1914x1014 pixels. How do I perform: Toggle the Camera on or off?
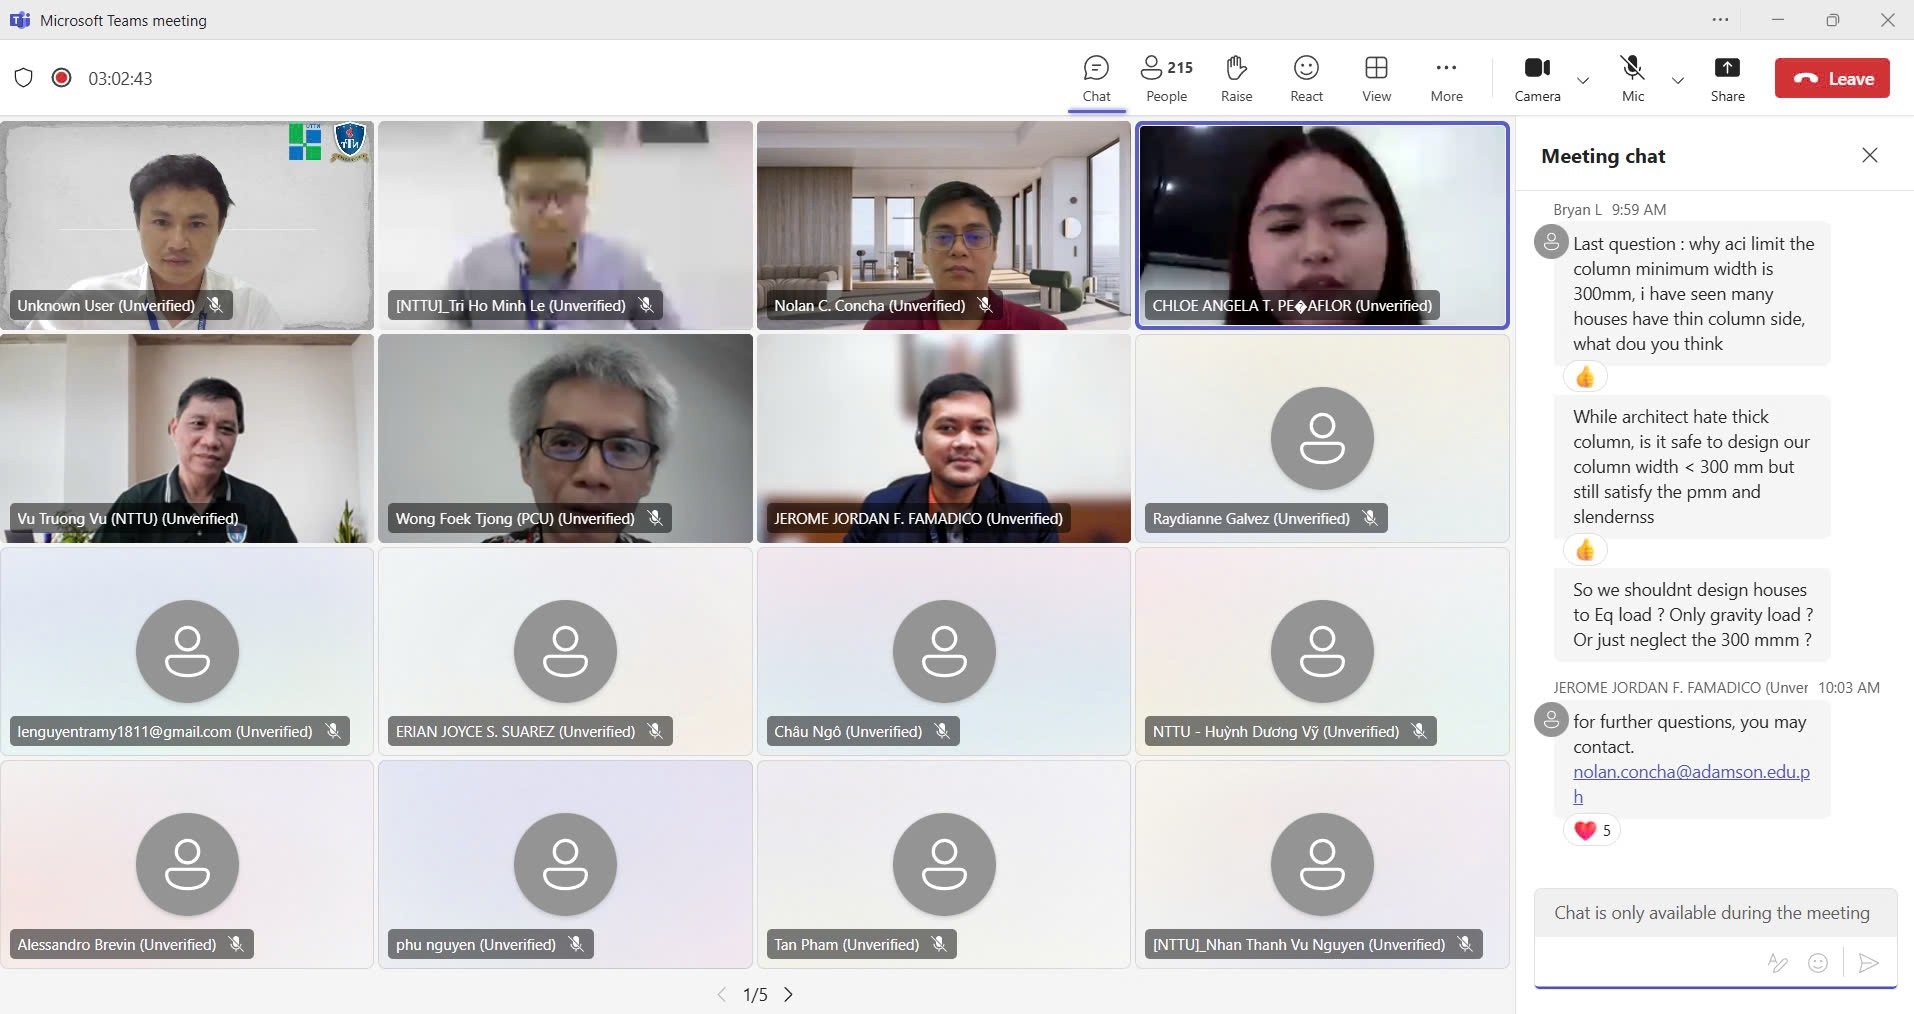[x=1537, y=79]
